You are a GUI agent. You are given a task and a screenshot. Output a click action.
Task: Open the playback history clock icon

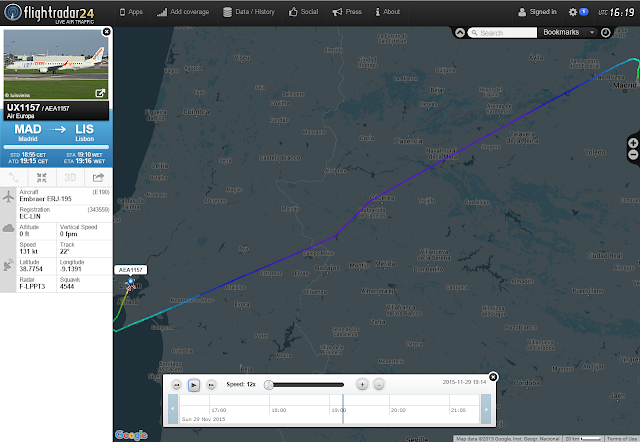click(606, 33)
